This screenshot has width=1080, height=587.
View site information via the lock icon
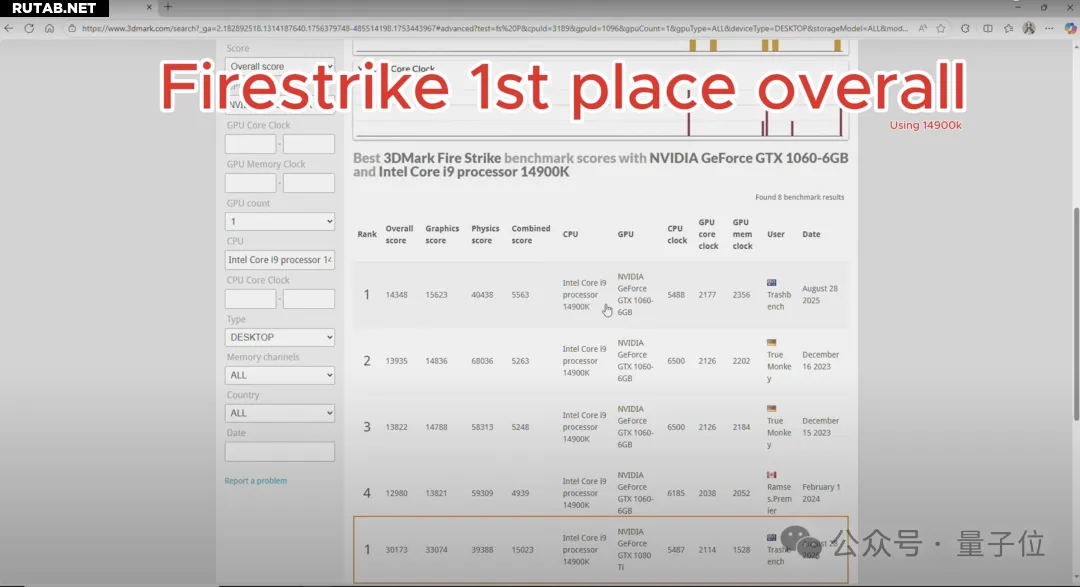[72, 28]
